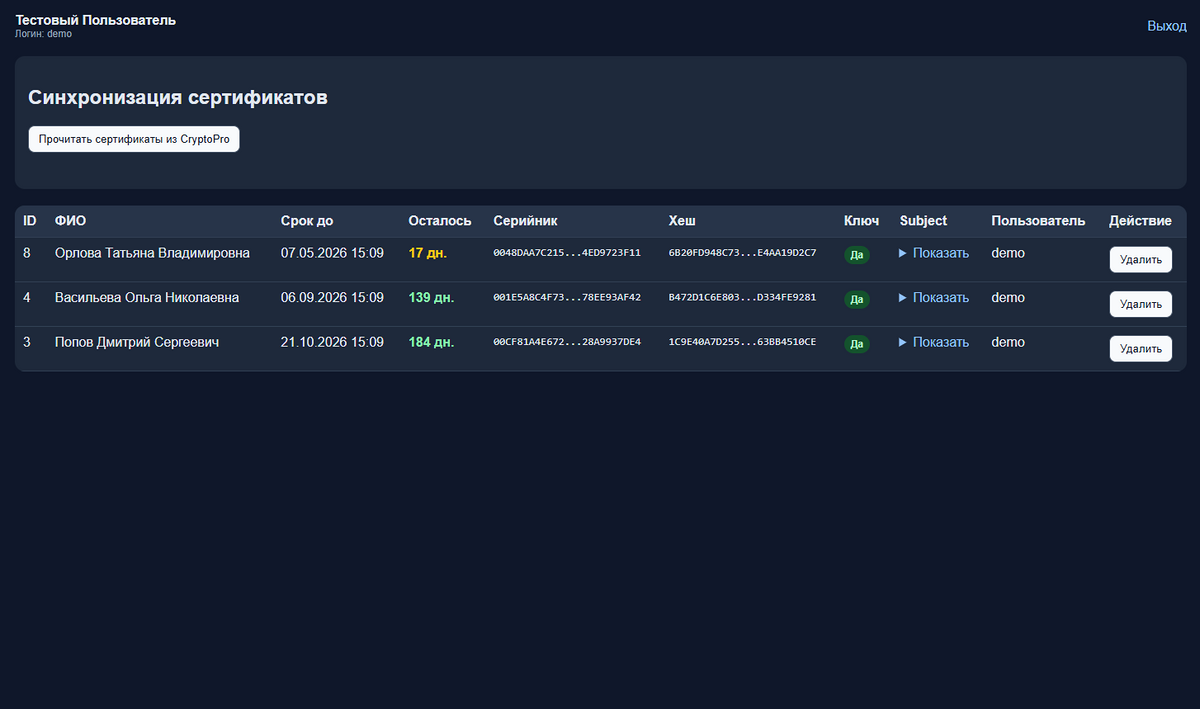Click the Пользователь column header
This screenshot has height=709, width=1200.
tap(1038, 220)
